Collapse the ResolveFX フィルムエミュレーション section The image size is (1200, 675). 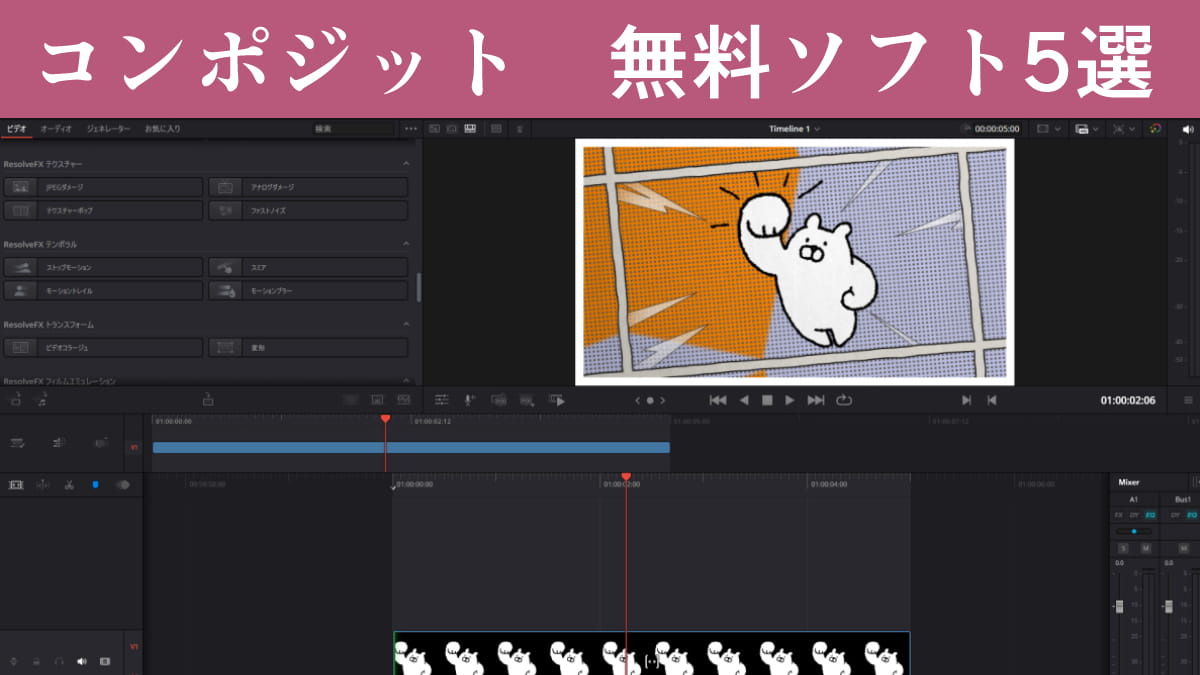(406, 381)
